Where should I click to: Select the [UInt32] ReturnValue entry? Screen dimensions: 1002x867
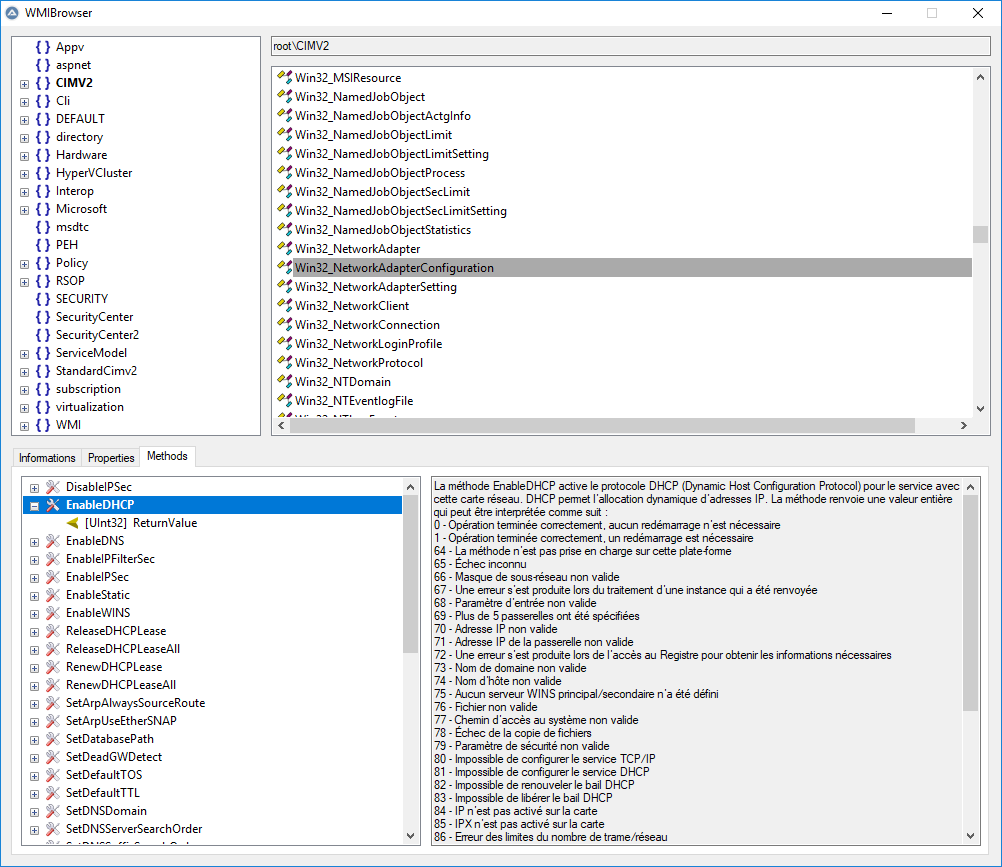coord(141,523)
